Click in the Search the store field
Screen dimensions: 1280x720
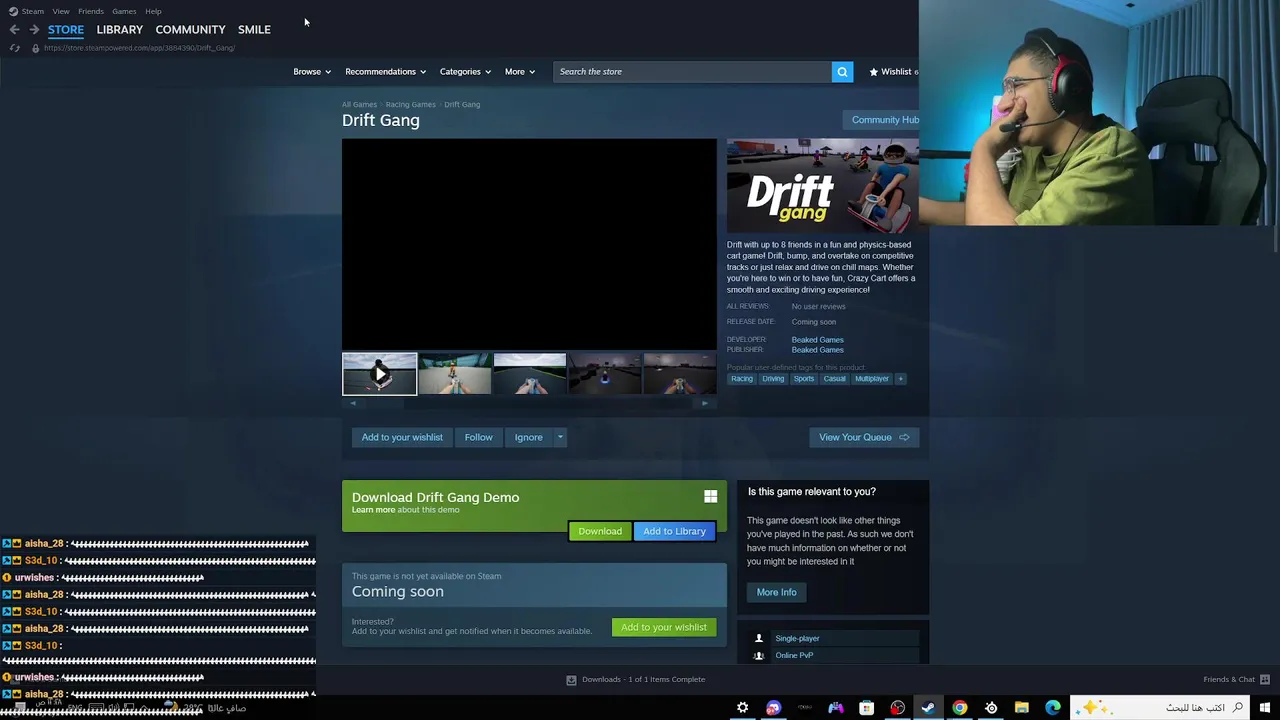coord(692,72)
